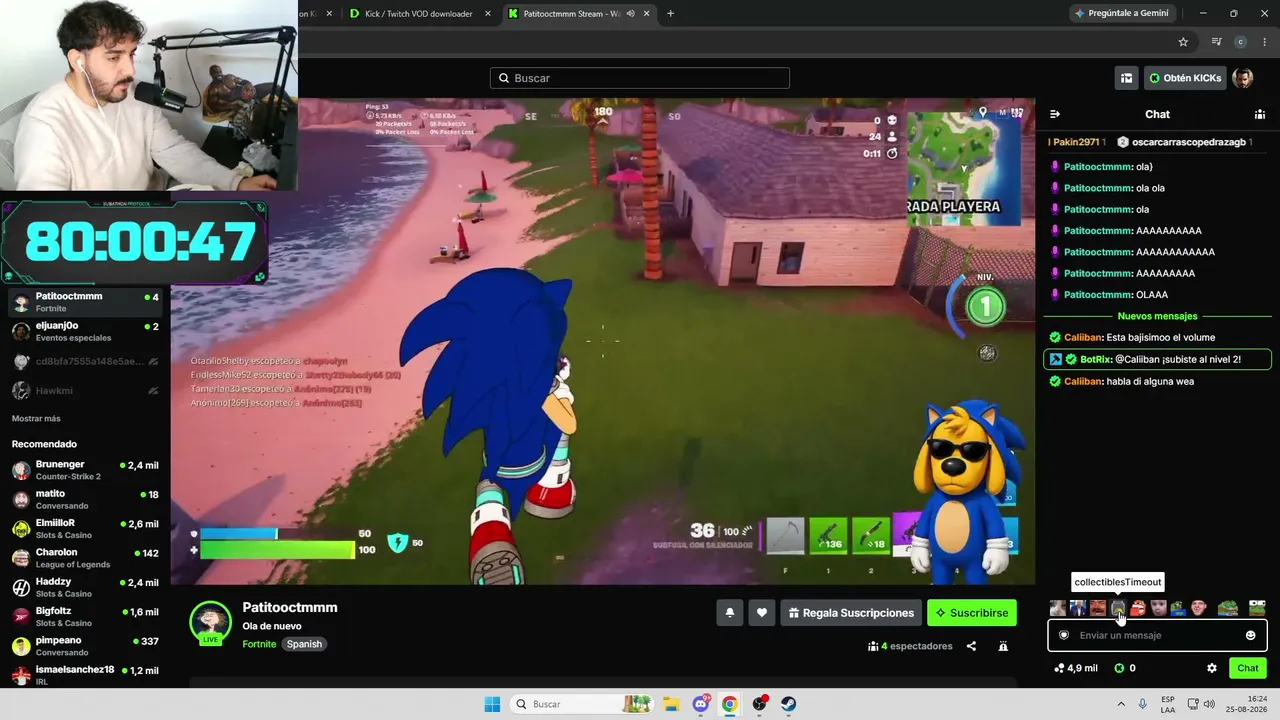
Task: Jump to Nuevos mensajes in chat
Action: pyautogui.click(x=1157, y=316)
